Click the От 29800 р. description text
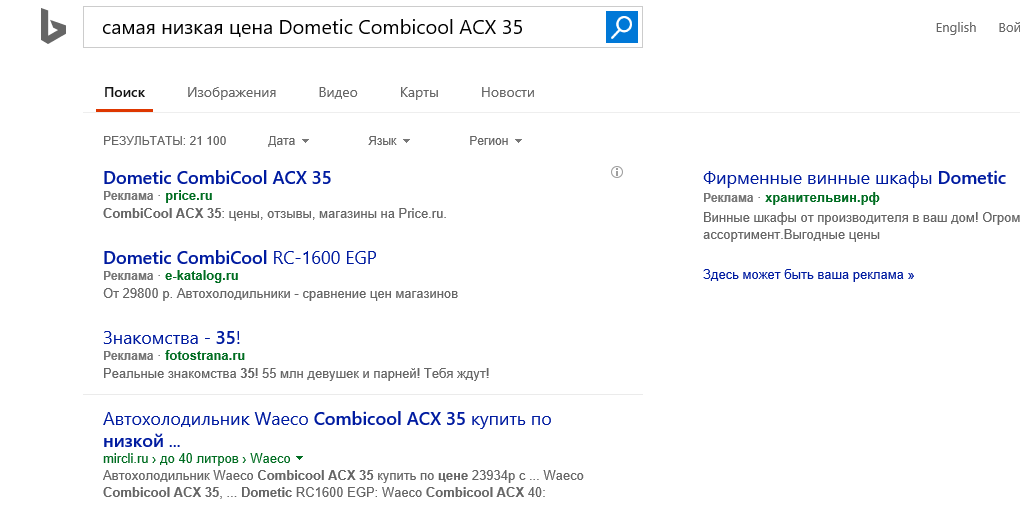The image size is (1020, 517). 280,293
